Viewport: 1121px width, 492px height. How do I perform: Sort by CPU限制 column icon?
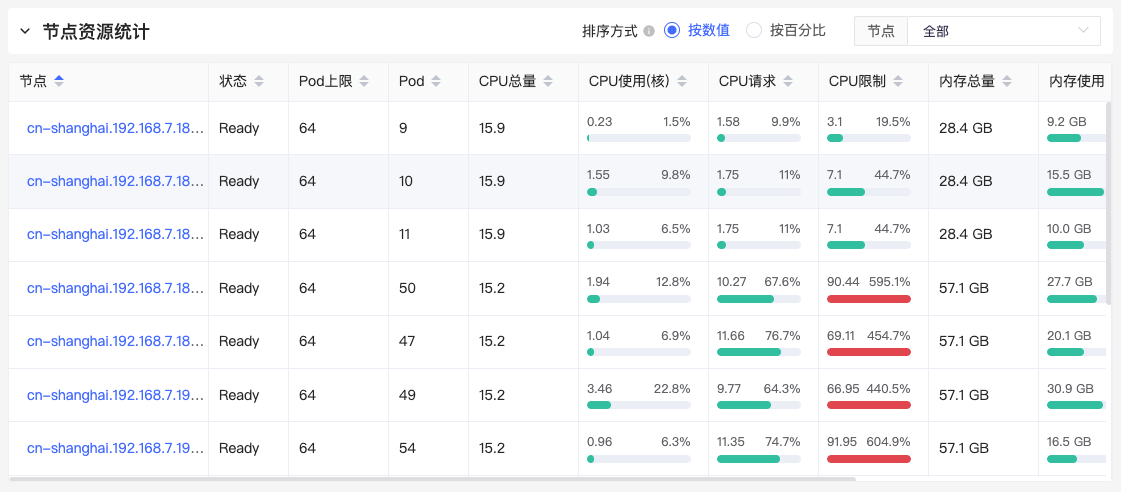pyautogui.click(x=898, y=82)
